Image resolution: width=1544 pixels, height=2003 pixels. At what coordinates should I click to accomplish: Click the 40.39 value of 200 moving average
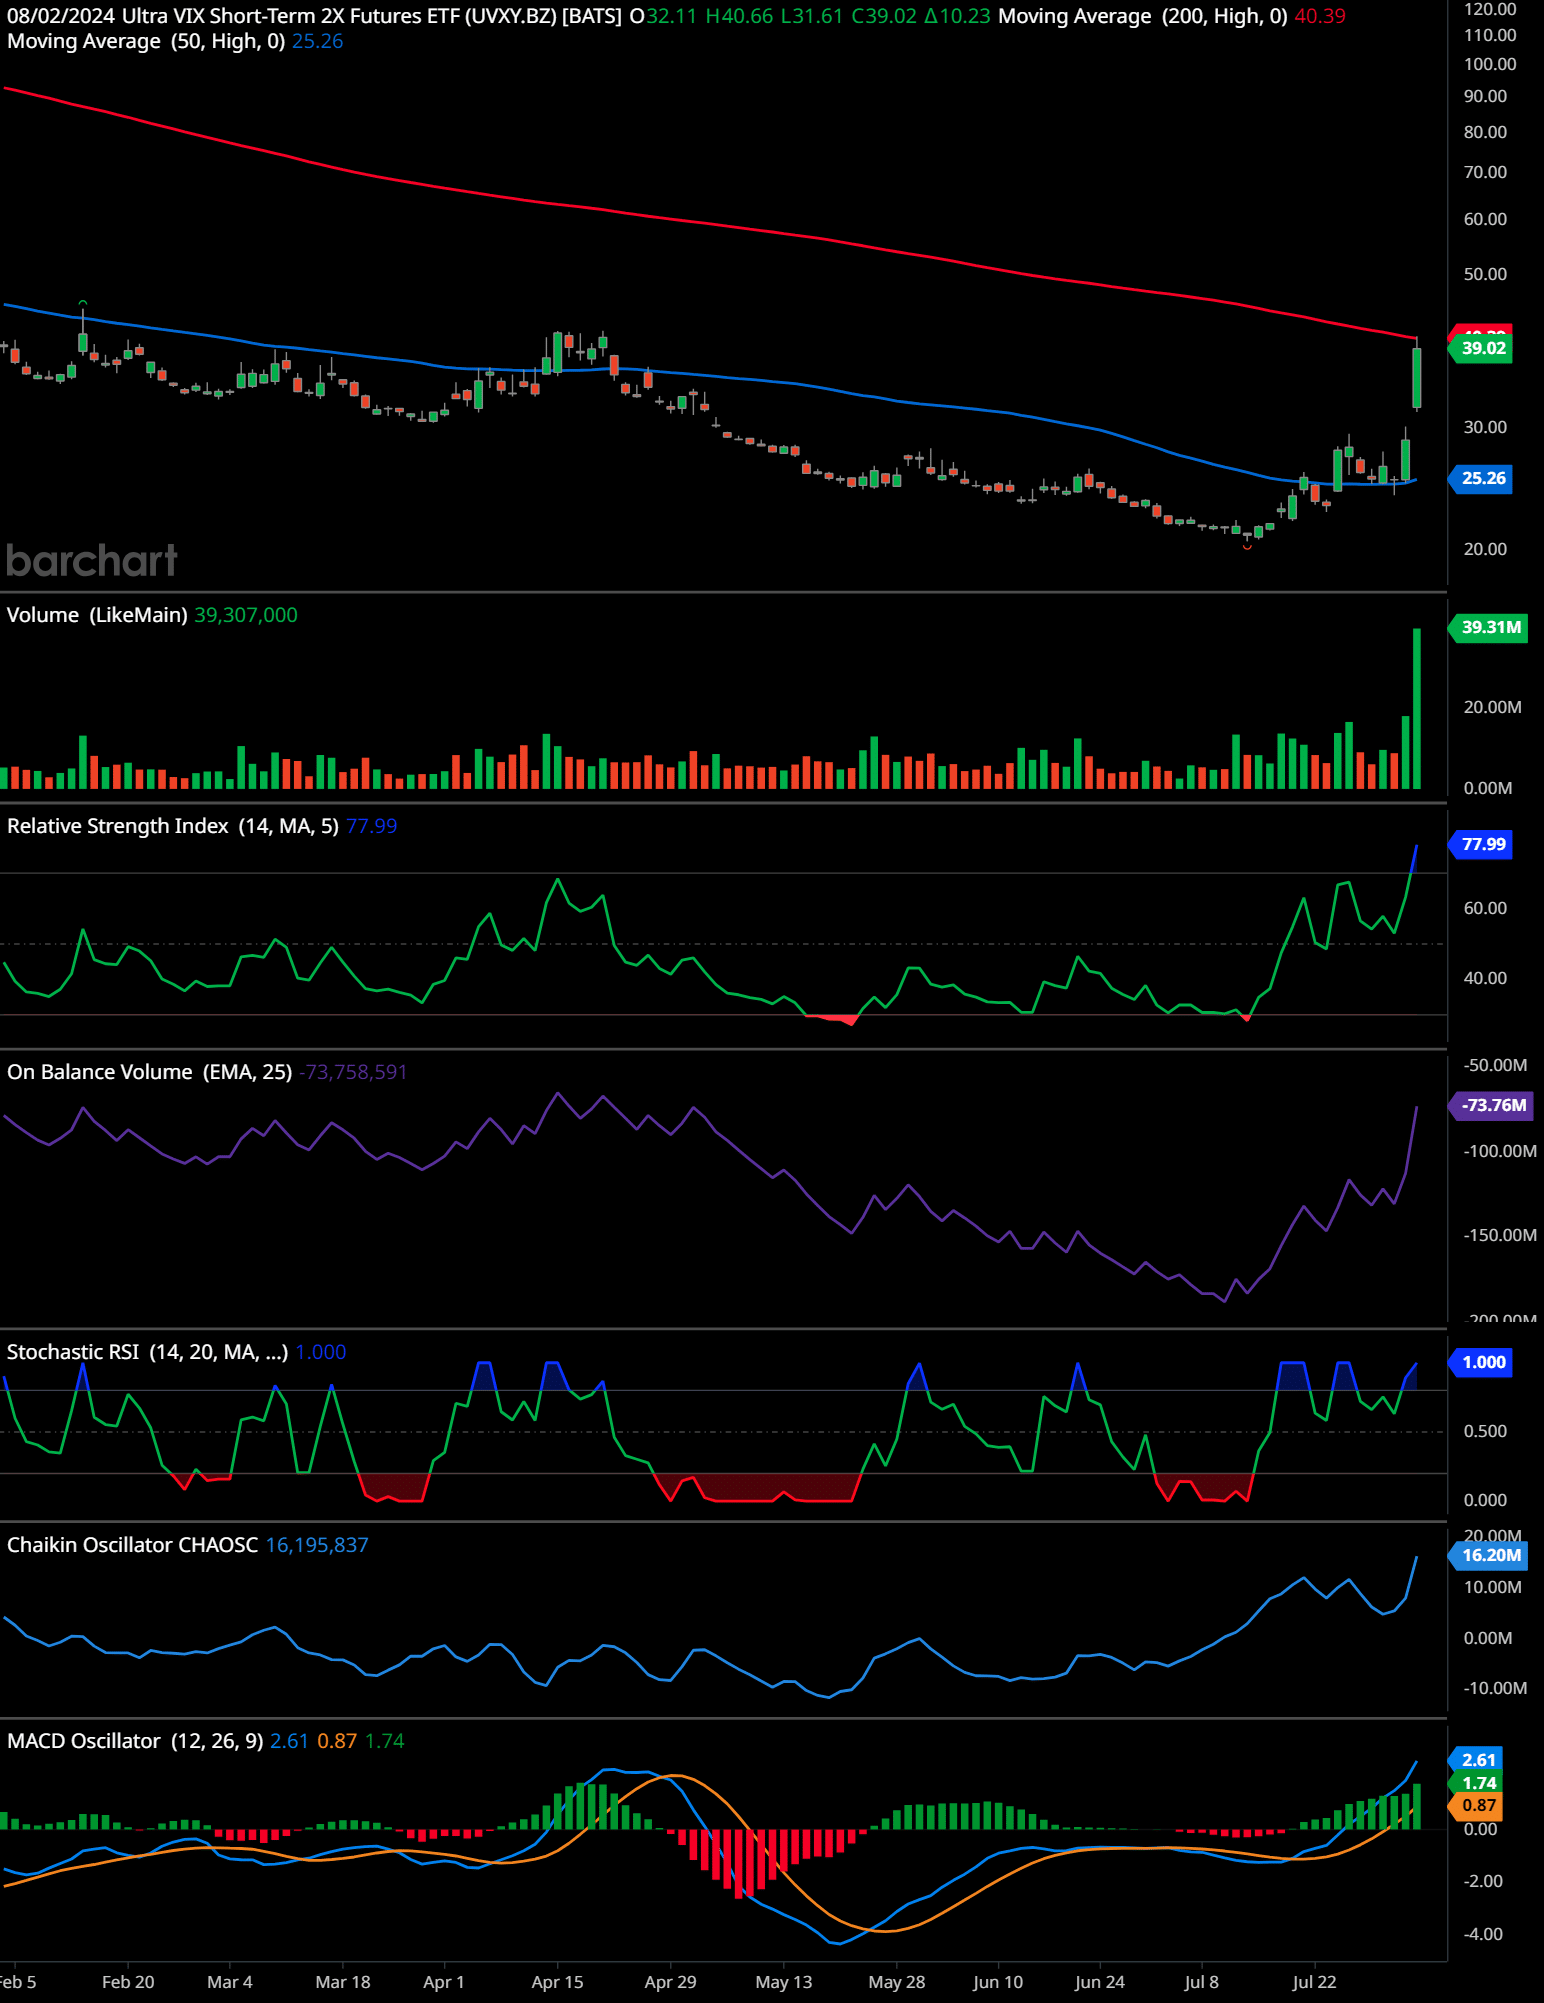(1320, 16)
